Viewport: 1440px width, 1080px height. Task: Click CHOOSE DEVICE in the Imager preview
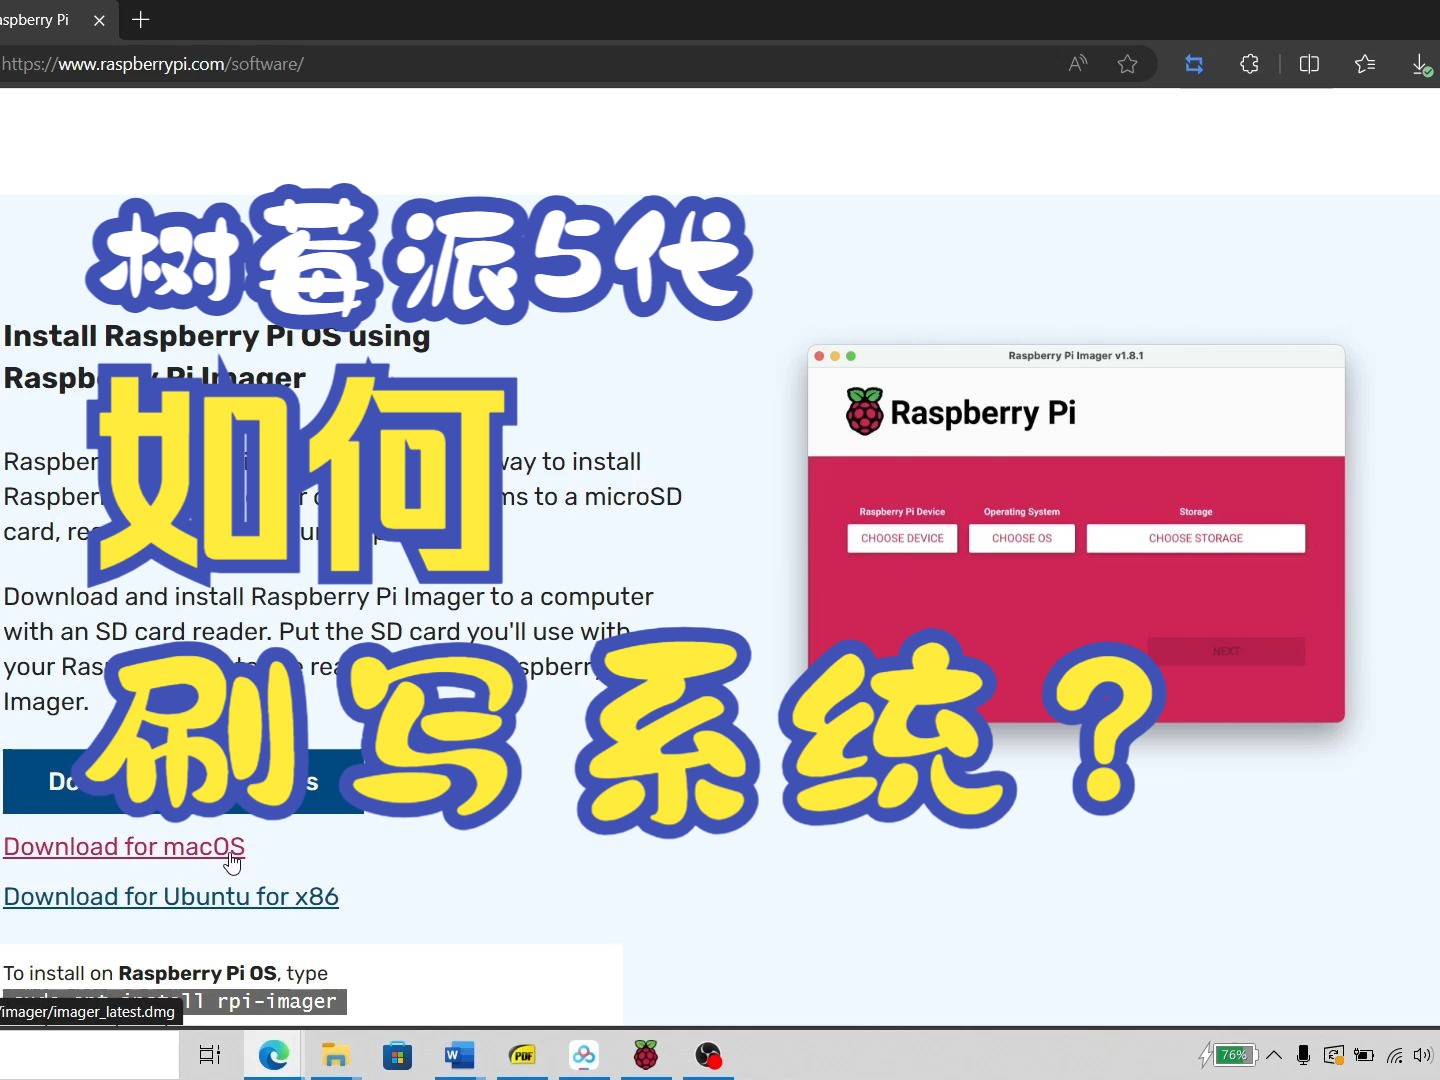coord(902,538)
